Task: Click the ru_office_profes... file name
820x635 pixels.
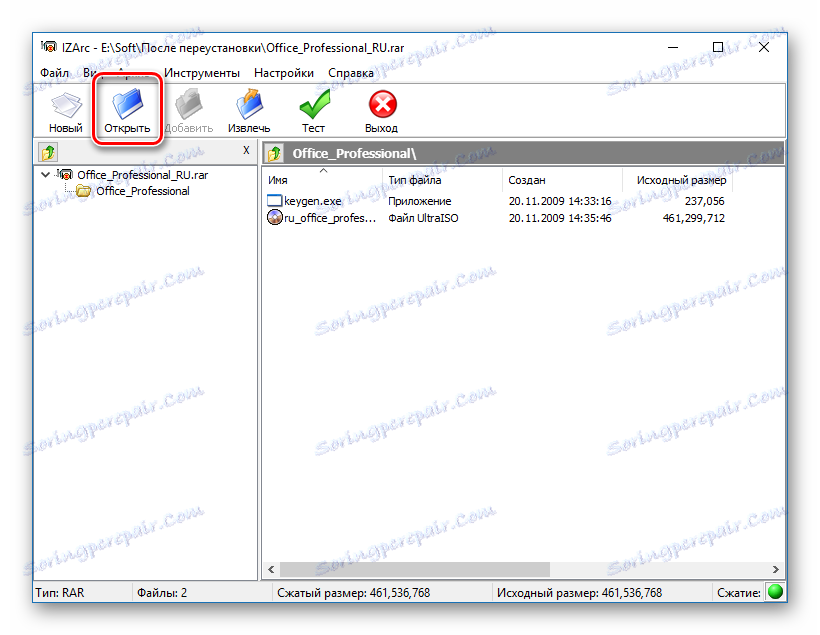Action: point(330,218)
